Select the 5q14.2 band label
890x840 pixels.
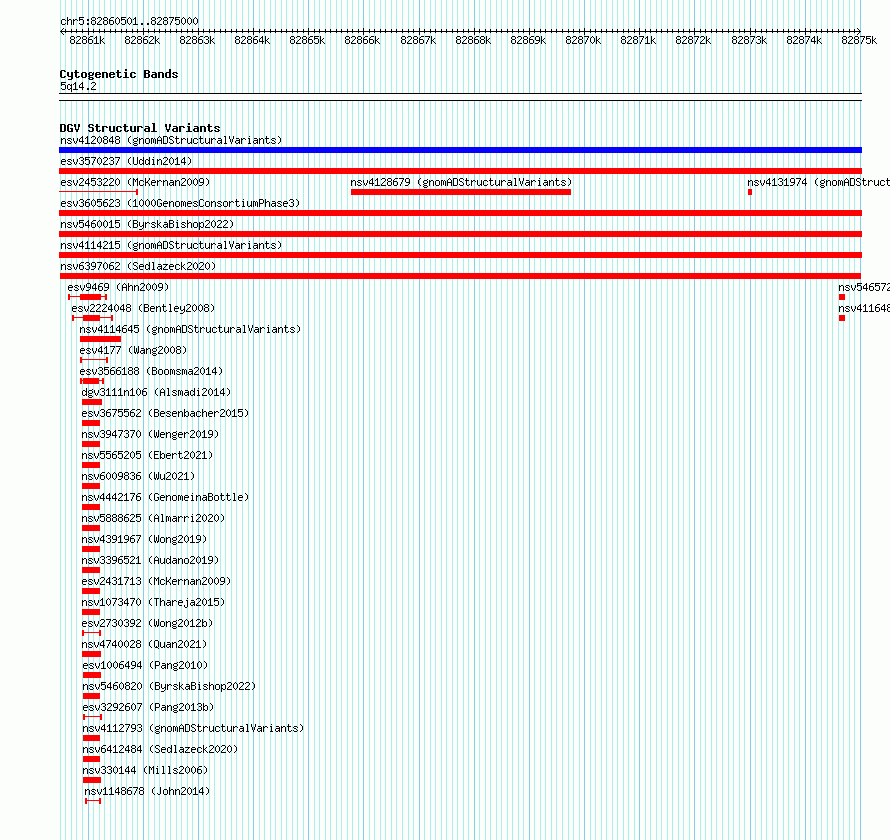[78, 86]
